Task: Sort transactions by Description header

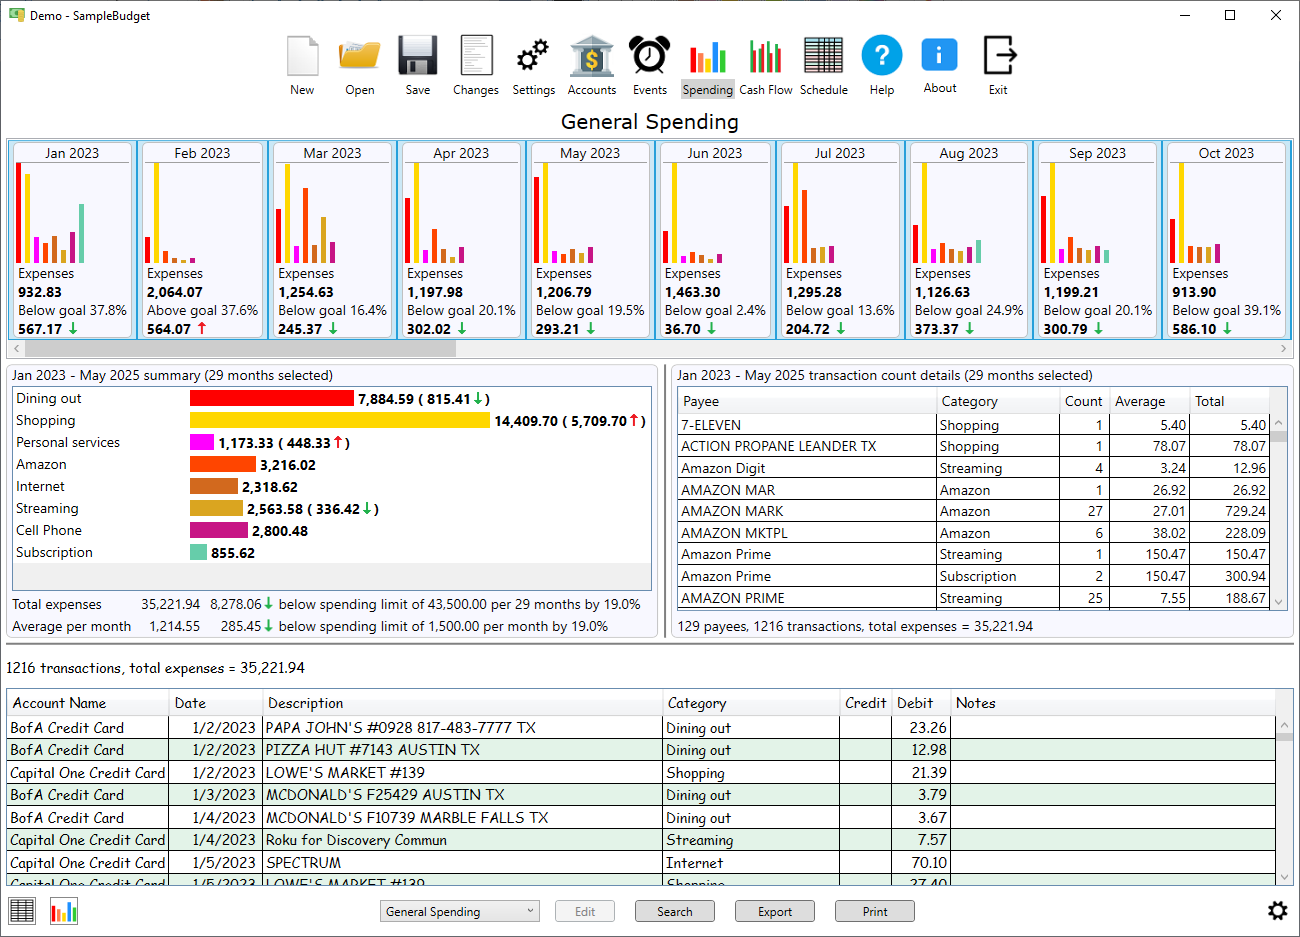Action: point(463,703)
